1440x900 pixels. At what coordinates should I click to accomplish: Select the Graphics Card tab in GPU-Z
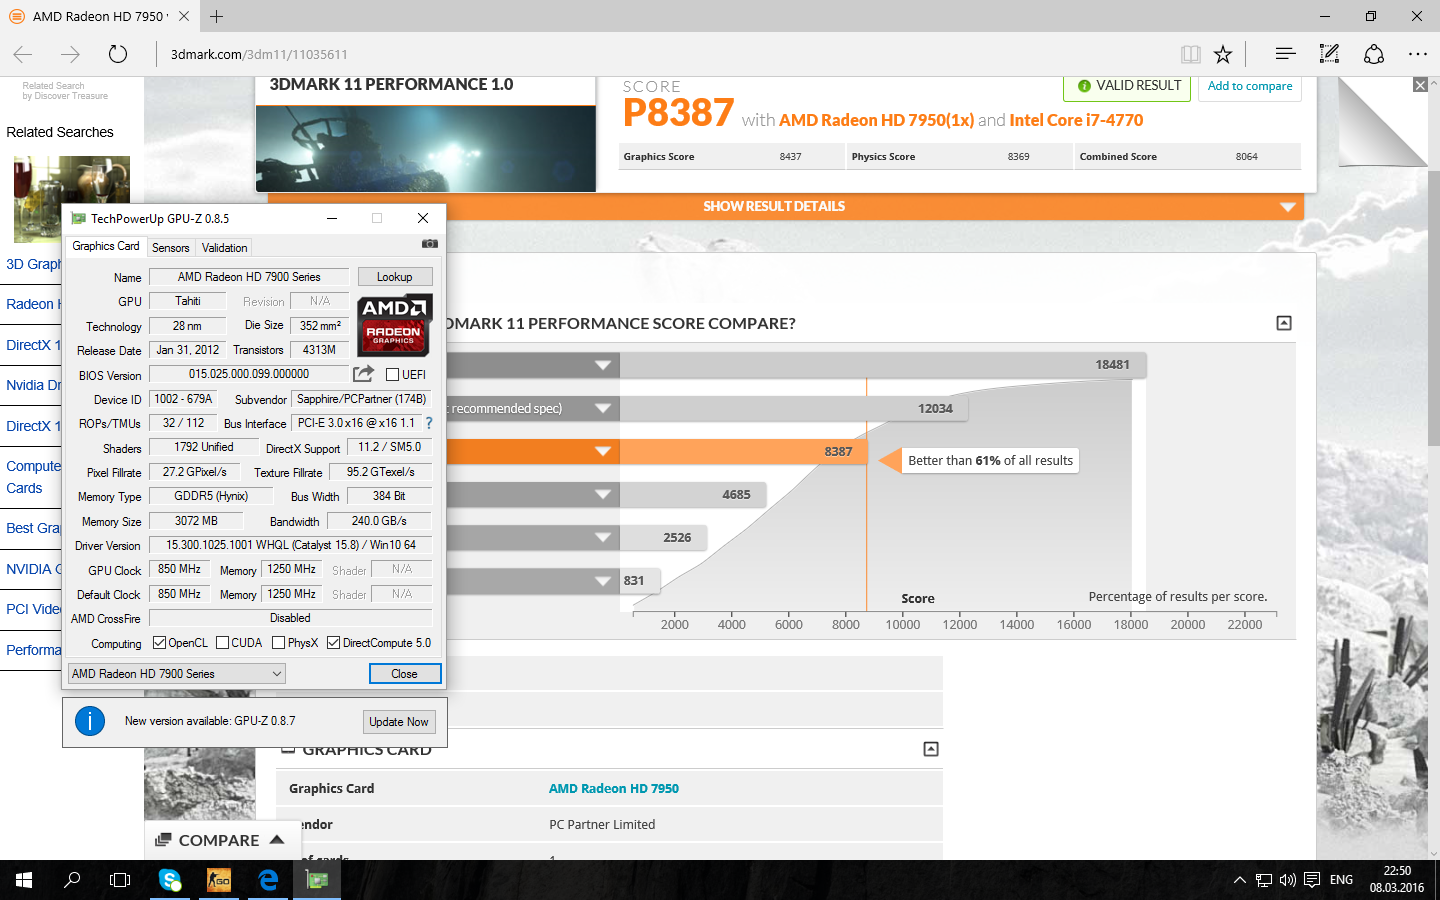coord(106,246)
